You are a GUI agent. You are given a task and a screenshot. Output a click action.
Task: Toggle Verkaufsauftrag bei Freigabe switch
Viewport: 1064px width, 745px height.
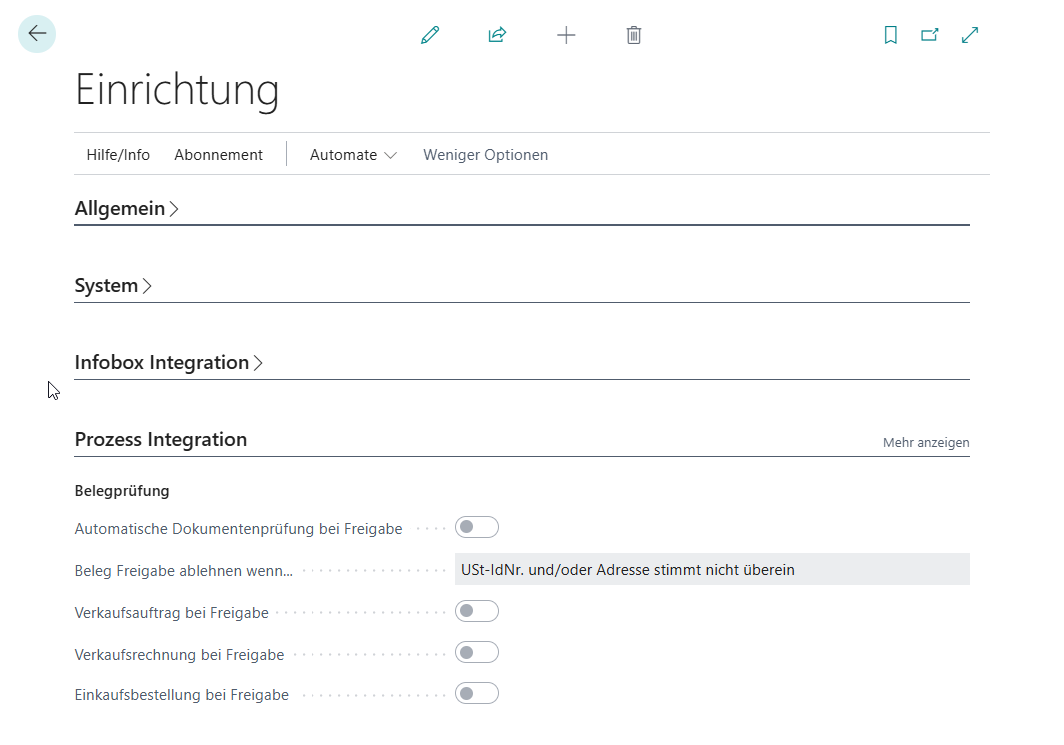tap(477, 611)
